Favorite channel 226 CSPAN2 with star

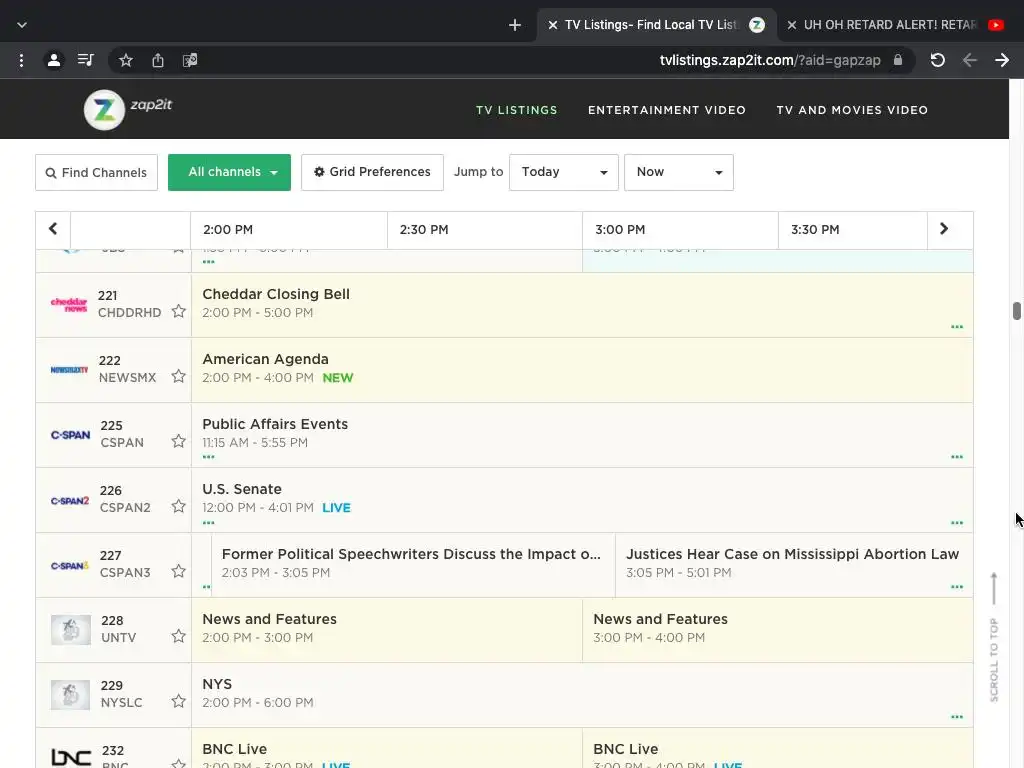coord(178,506)
